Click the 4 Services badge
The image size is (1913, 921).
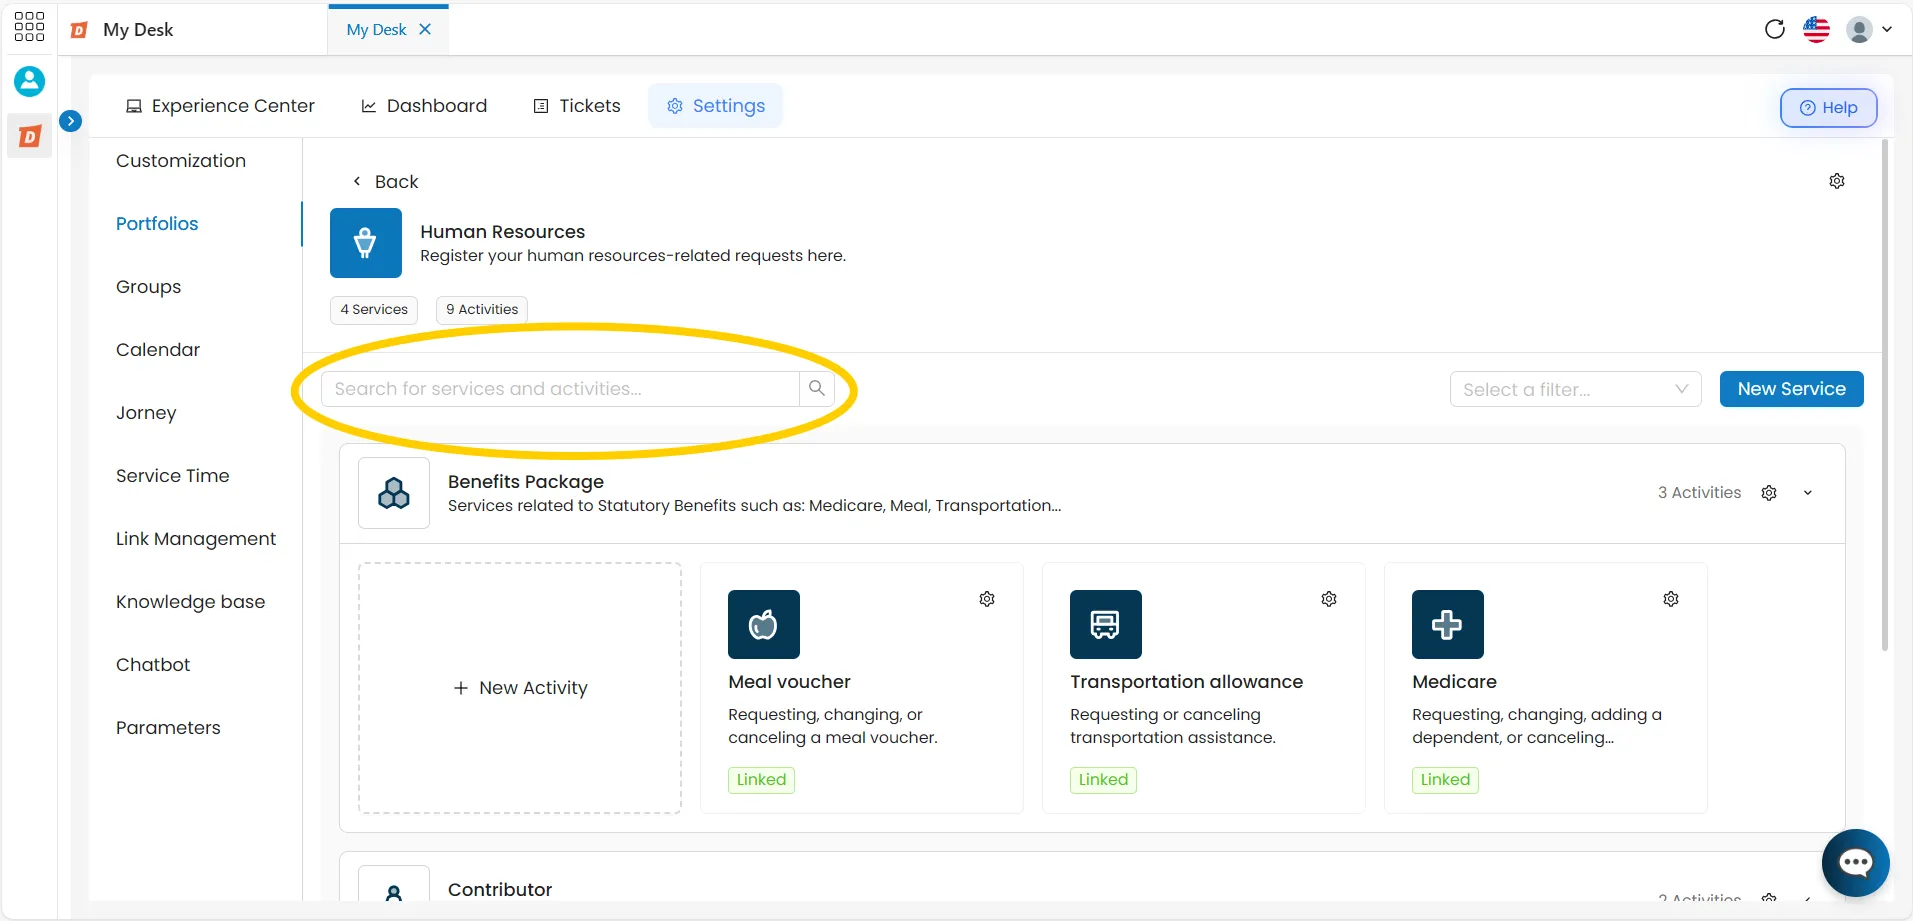[x=374, y=310]
